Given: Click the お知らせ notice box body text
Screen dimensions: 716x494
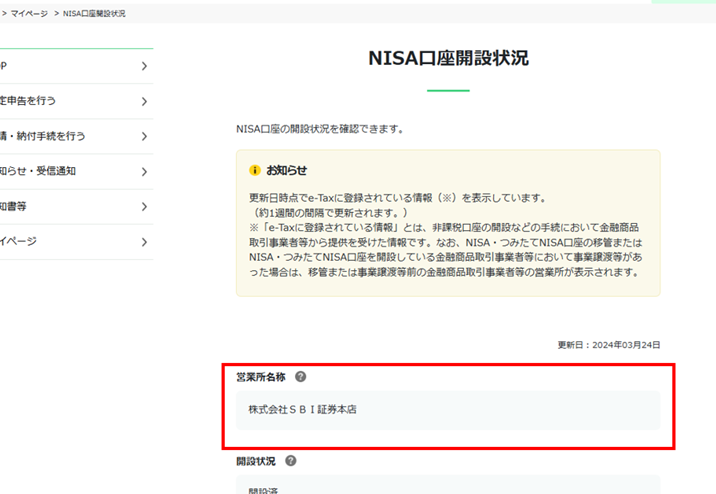Looking at the screenshot, I should 447,235.
